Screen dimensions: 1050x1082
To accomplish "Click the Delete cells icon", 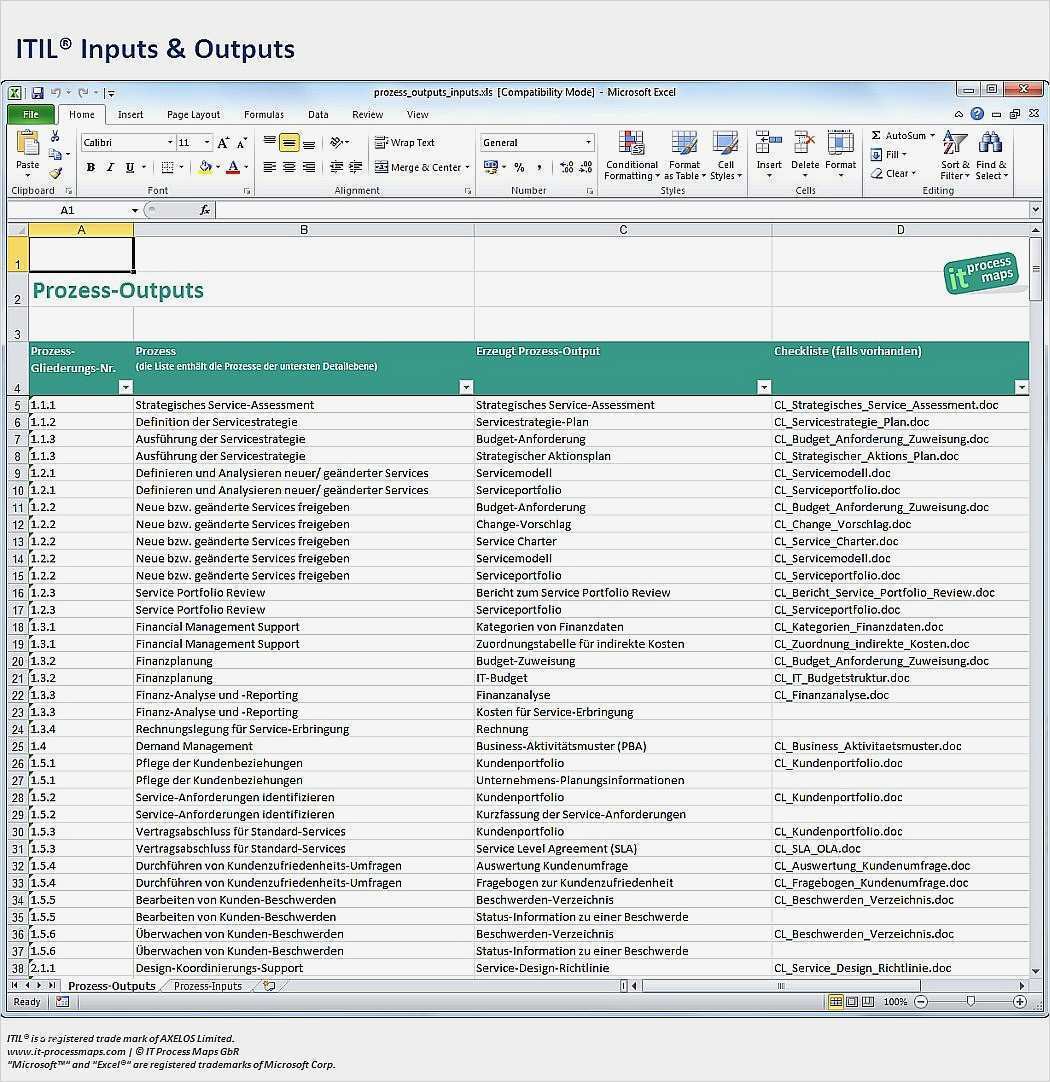I will click(x=804, y=143).
